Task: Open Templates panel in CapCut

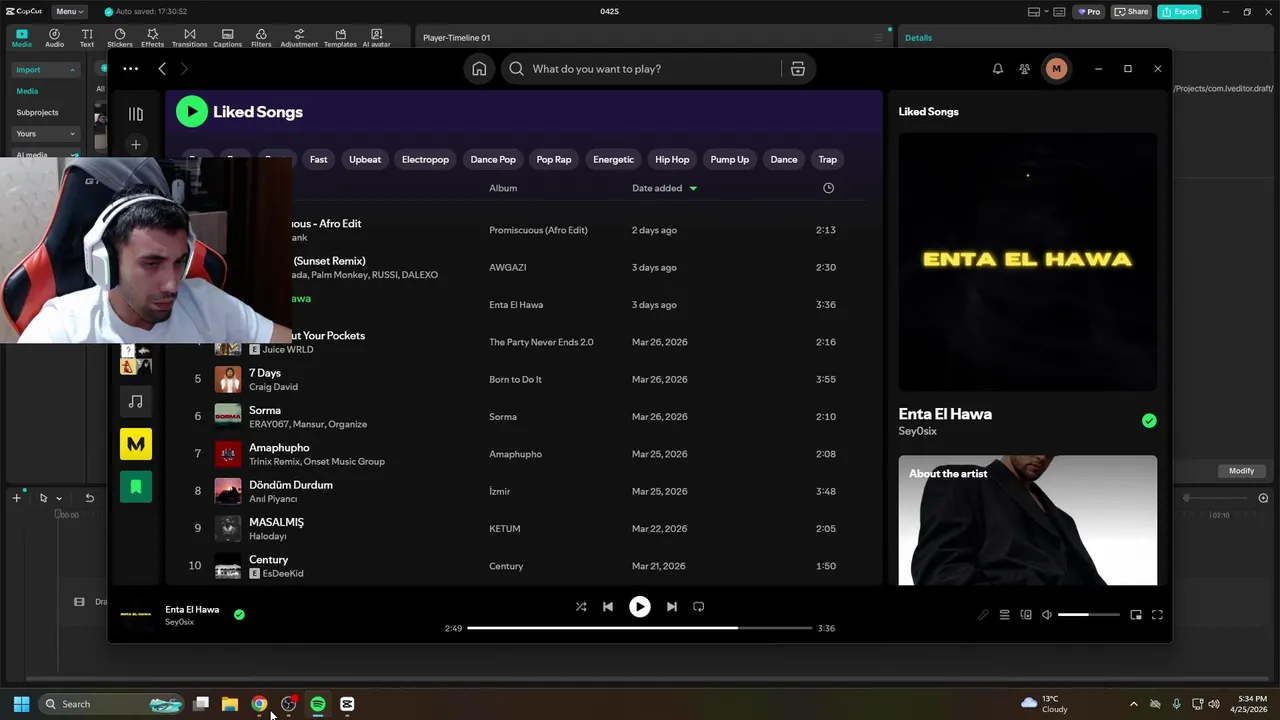Action: [340, 38]
